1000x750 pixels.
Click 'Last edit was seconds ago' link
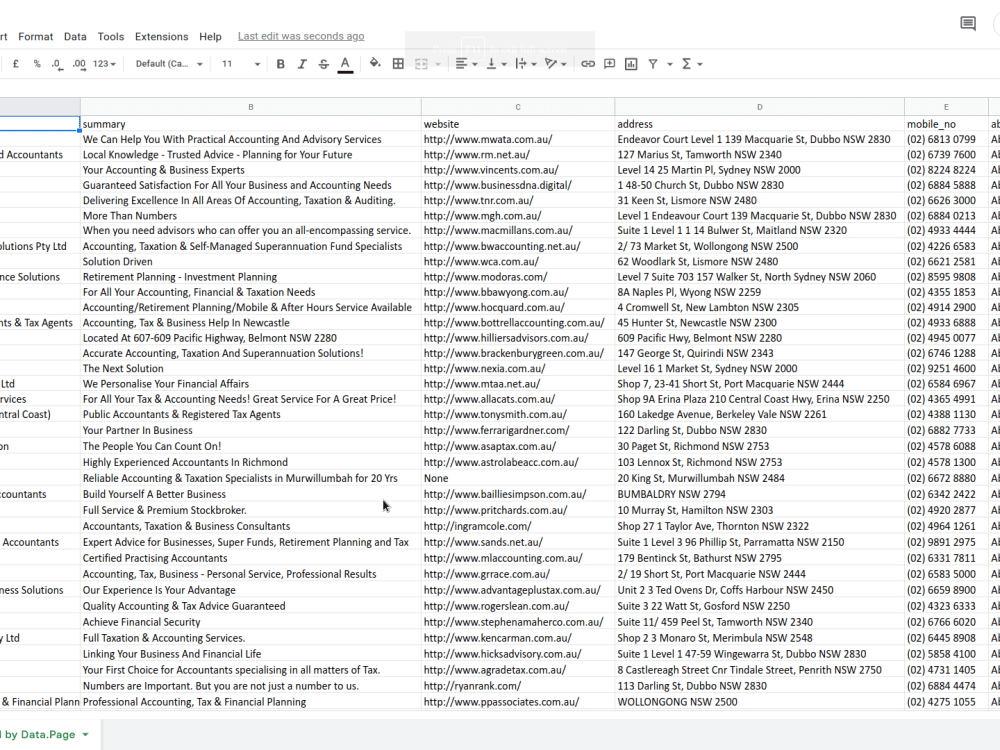(x=301, y=36)
